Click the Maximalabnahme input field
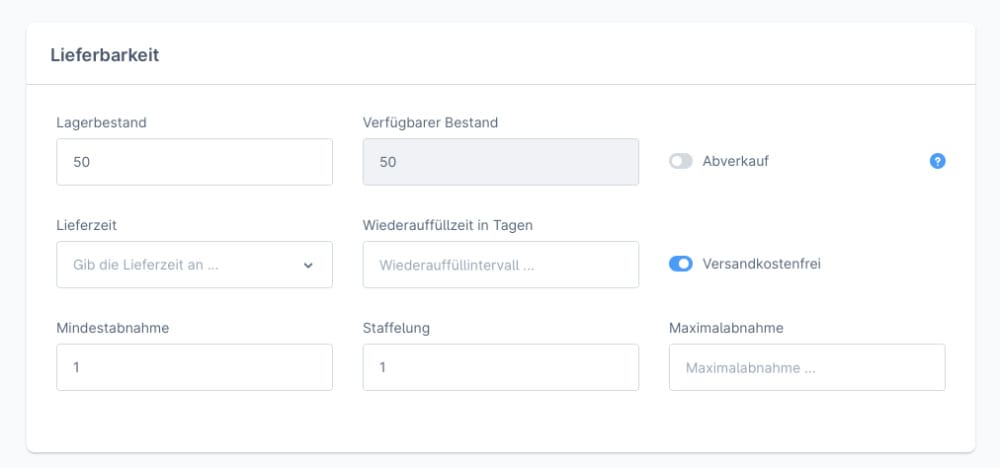The image size is (1000, 468). 806,367
